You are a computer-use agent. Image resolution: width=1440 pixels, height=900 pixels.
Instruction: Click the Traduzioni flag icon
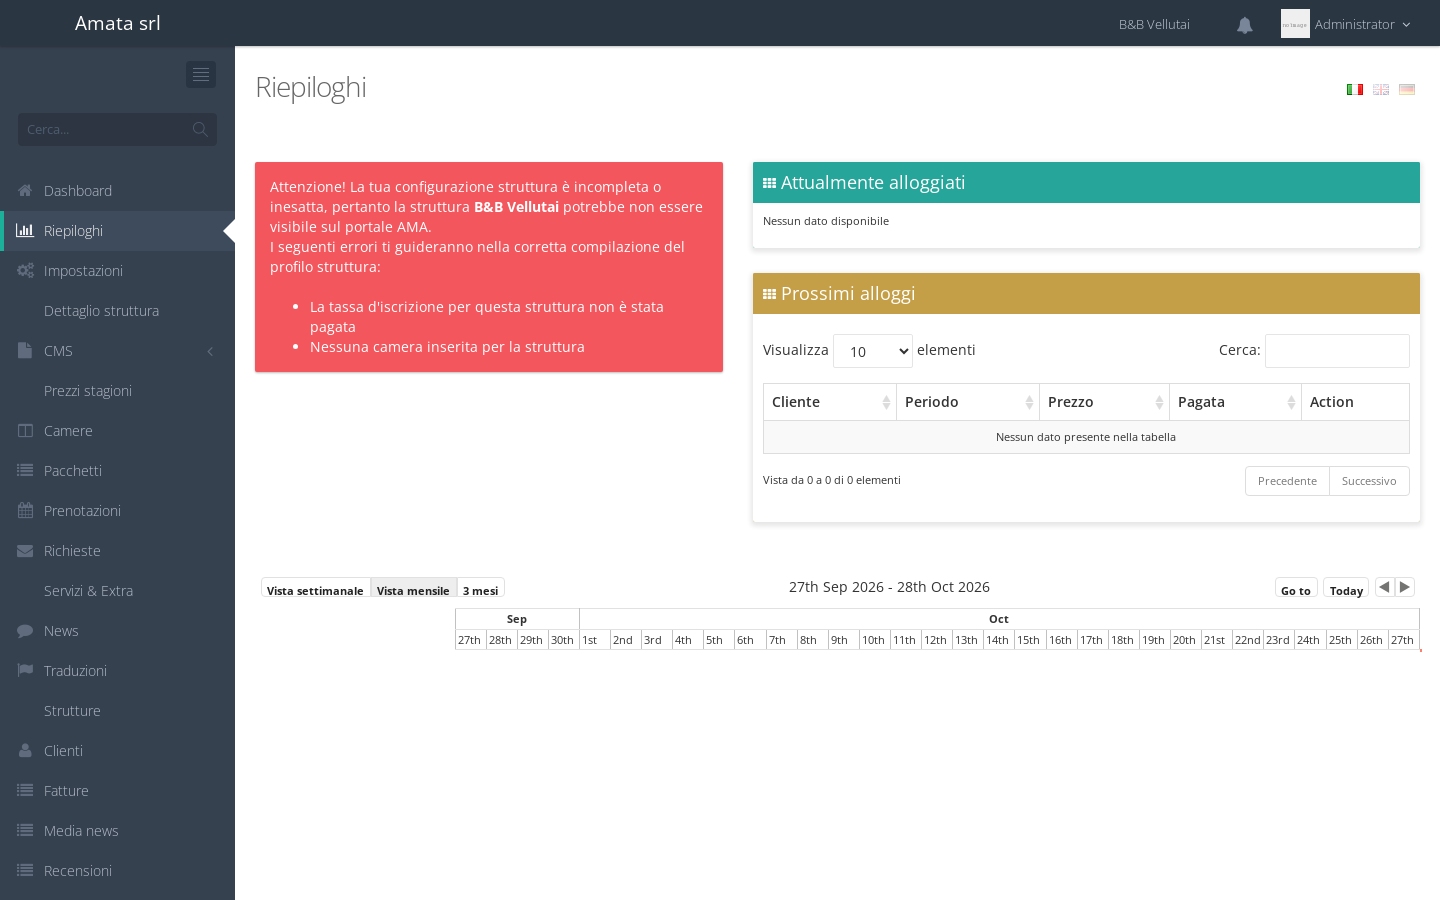pos(25,671)
